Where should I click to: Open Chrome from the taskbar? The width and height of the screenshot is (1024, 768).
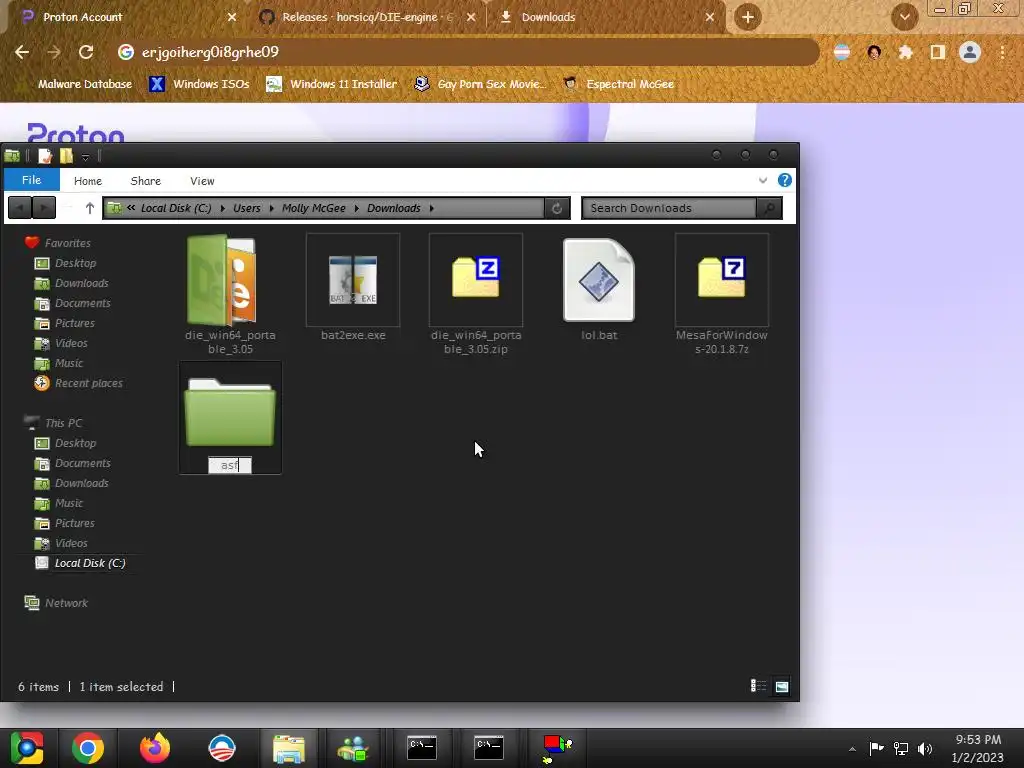tap(88, 747)
